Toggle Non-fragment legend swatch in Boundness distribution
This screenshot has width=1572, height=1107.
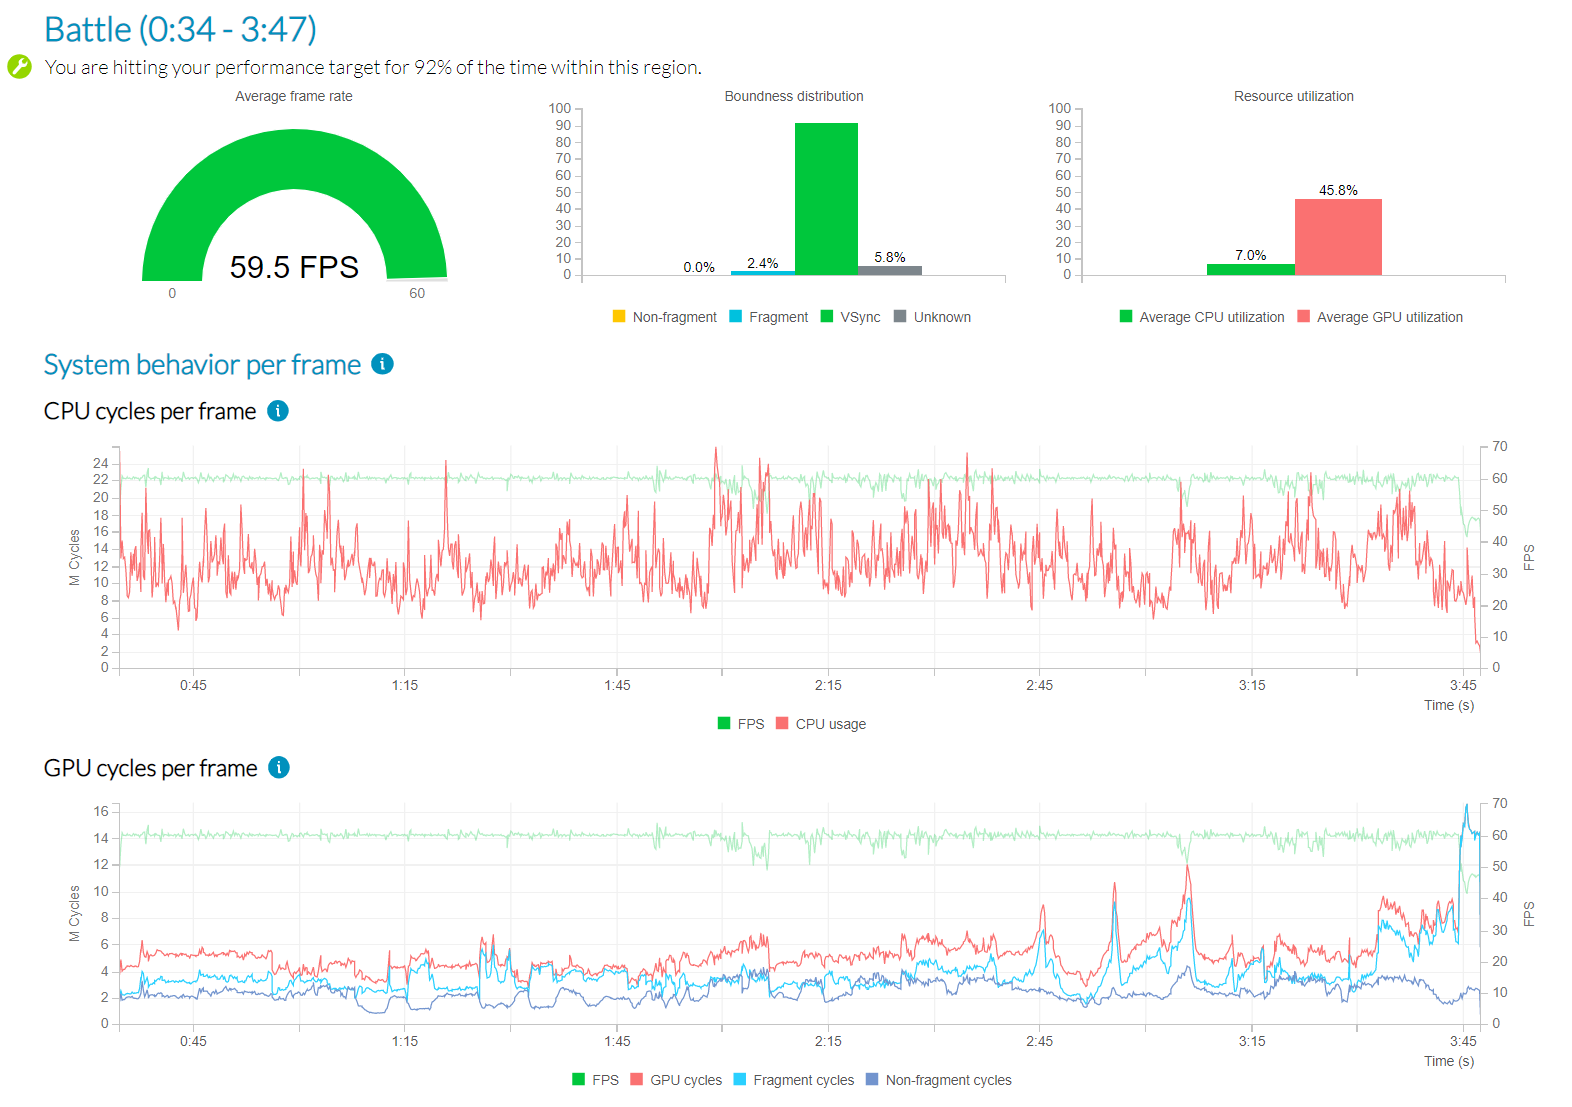[x=619, y=316]
